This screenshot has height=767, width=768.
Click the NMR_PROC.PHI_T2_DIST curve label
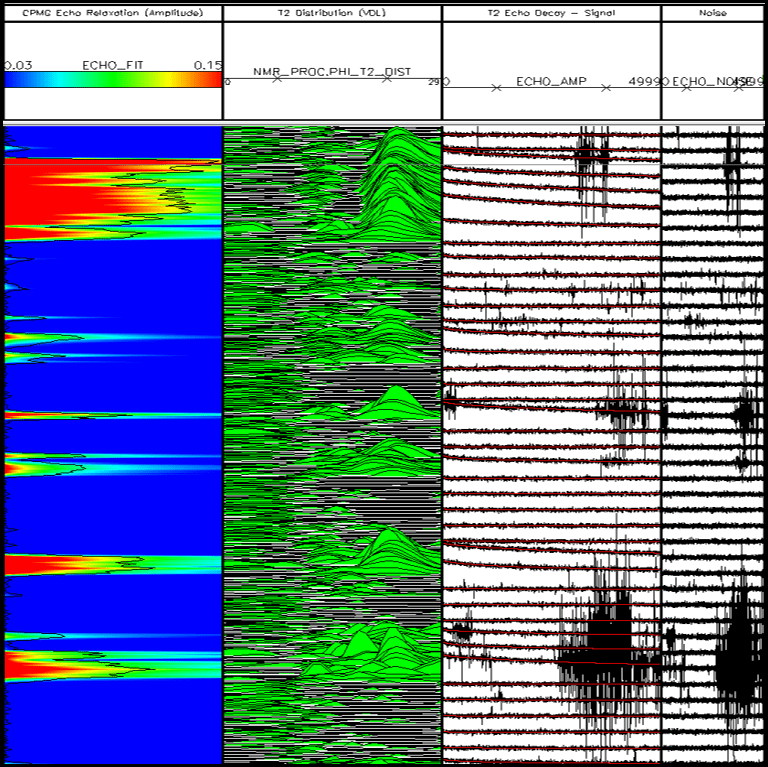coord(332,72)
